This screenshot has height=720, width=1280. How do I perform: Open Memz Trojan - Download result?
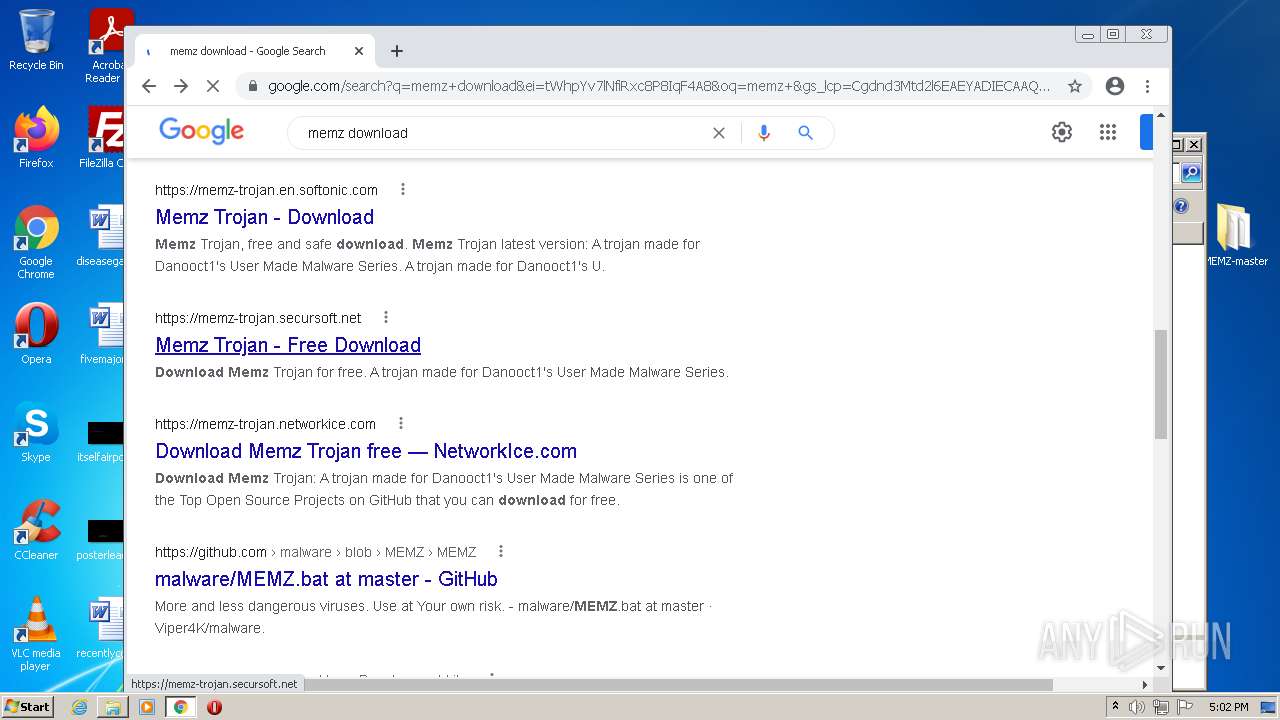coord(264,217)
